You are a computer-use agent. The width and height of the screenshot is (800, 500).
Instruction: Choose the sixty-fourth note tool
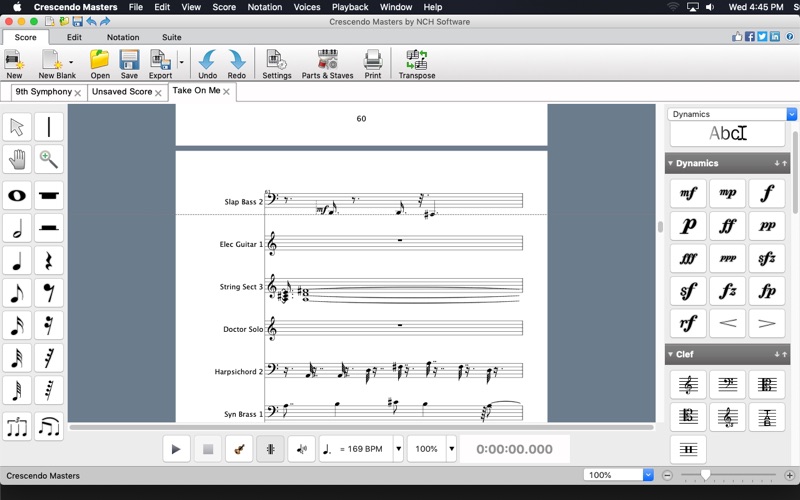click(x=17, y=390)
